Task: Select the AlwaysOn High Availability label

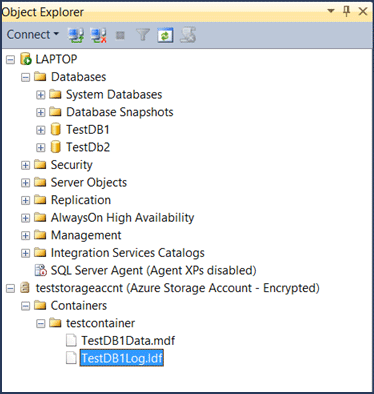Action: pos(122,218)
